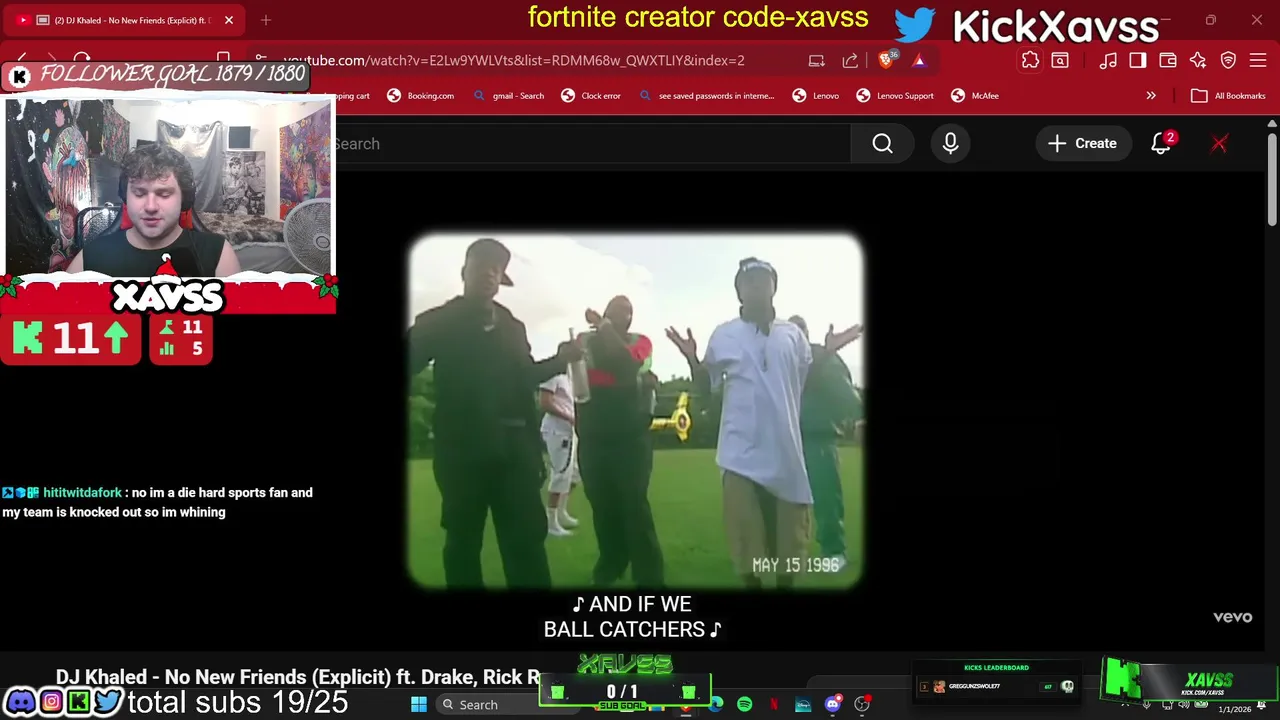Screen dimensions: 1280x720
Task: Open the McAfee bookmark
Action: (x=975, y=96)
